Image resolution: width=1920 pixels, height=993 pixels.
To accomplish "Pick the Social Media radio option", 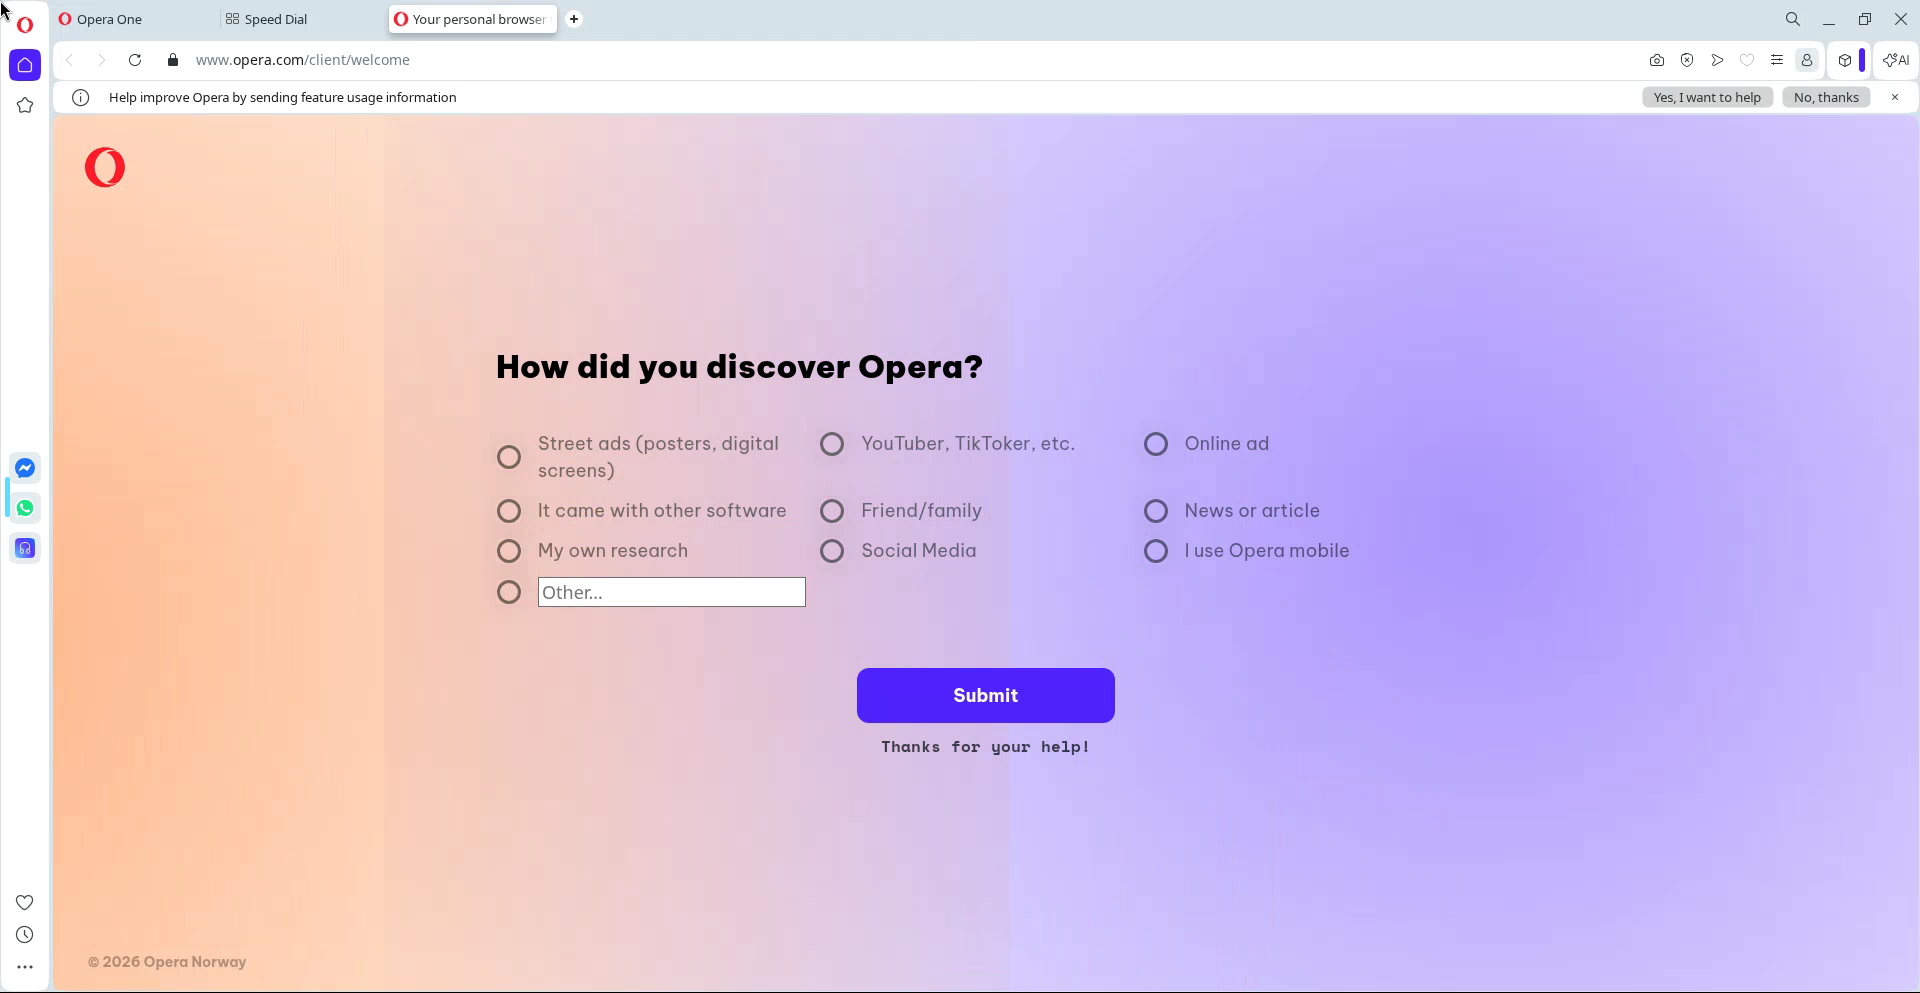I will click(832, 551).
